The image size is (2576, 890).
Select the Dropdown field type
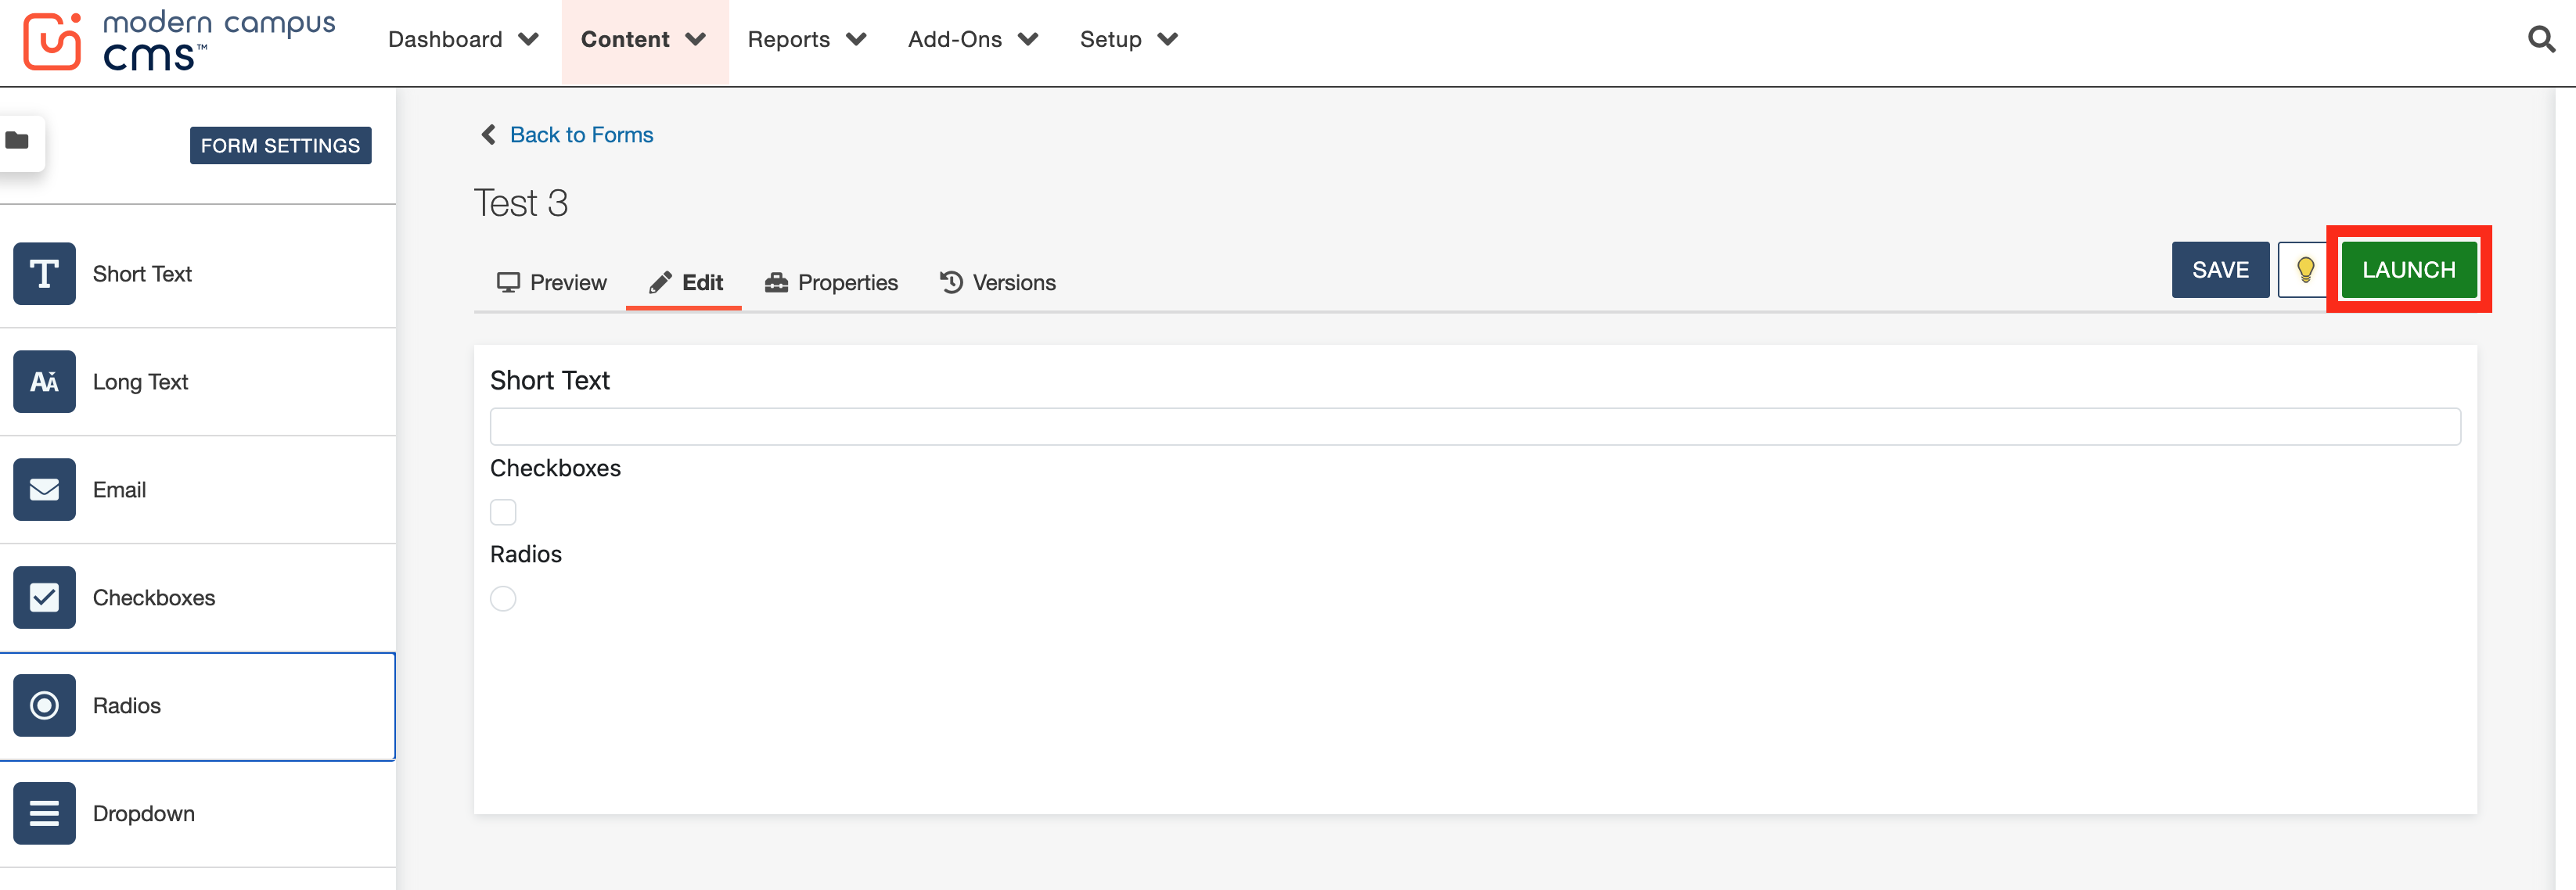pyautogui.click(x=143, y=813)
